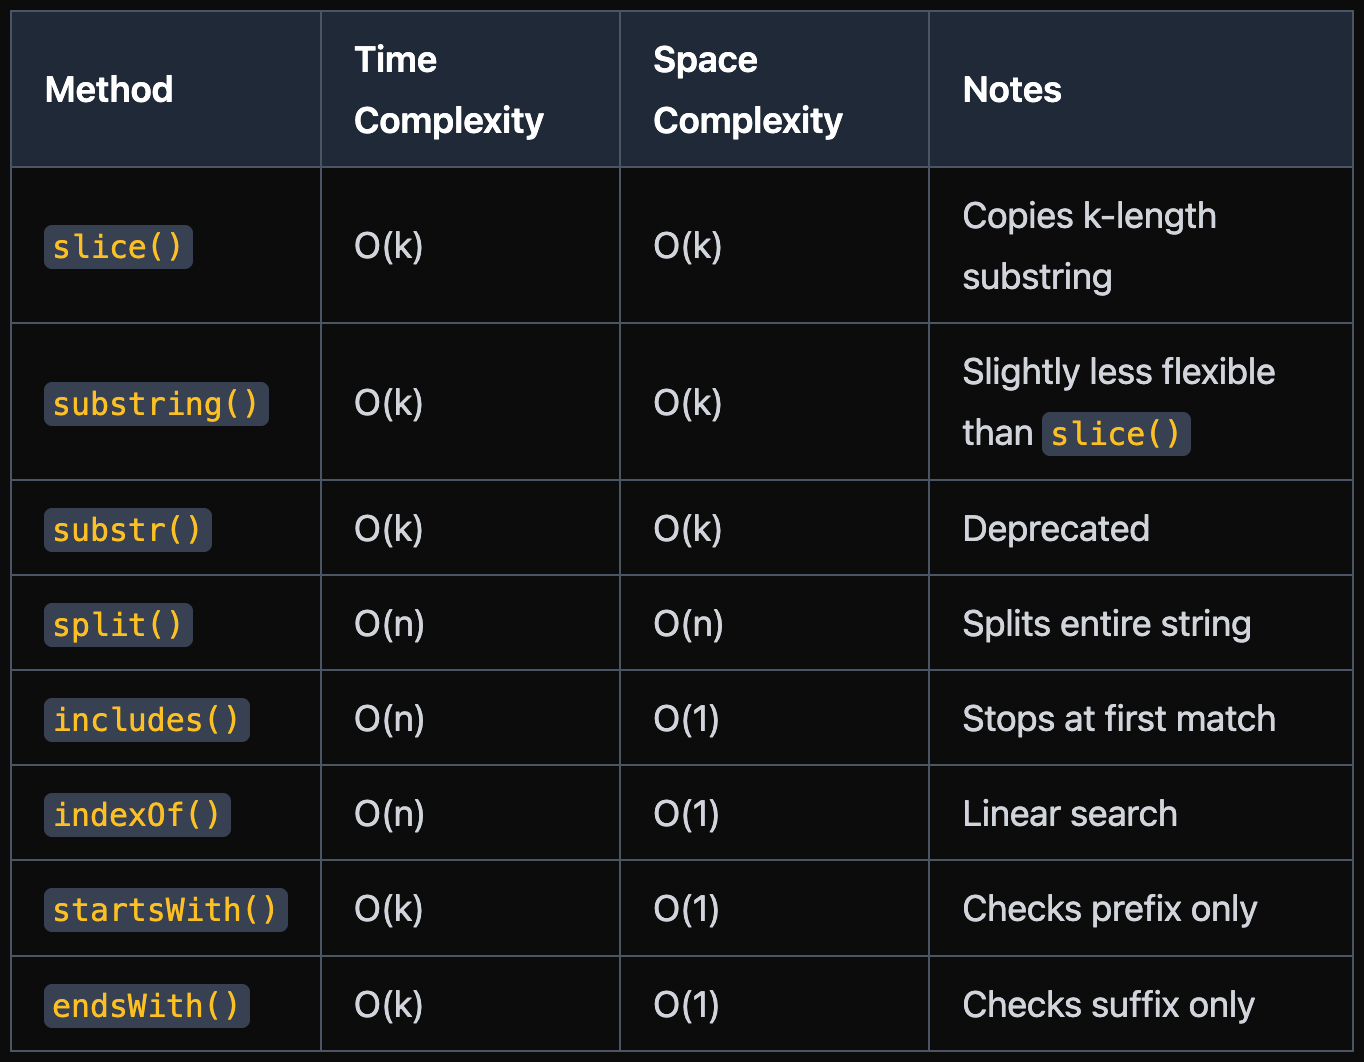The height and width of the screenshot is (1062, 1364).
Task: Click the "Deprecated" note text
Action: [x=1055, y=529]
